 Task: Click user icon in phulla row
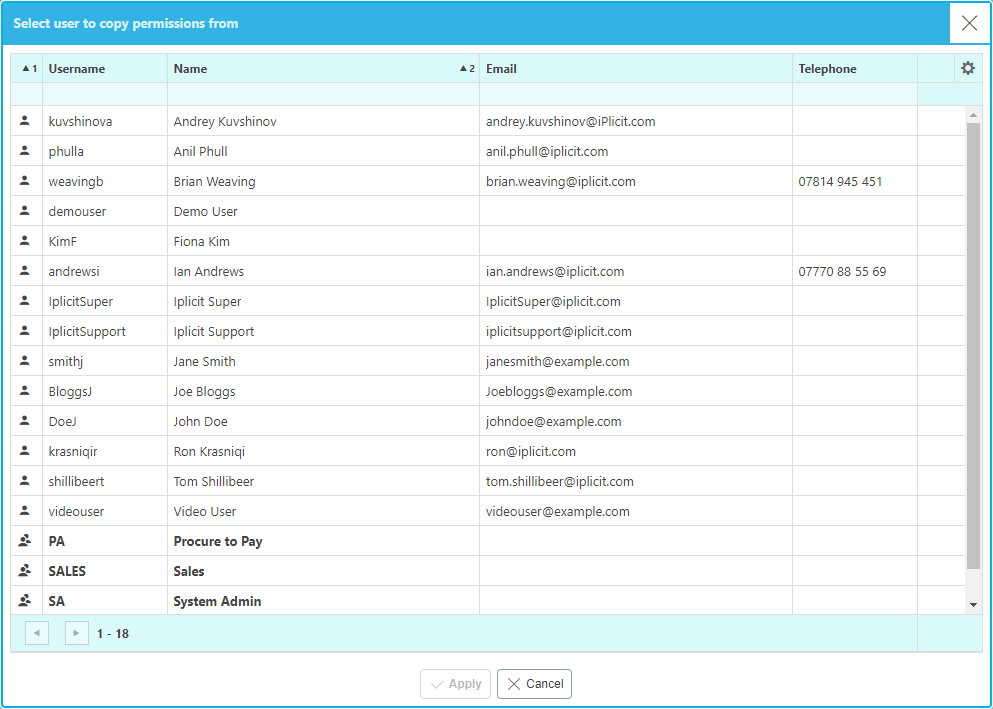[25, 151]
